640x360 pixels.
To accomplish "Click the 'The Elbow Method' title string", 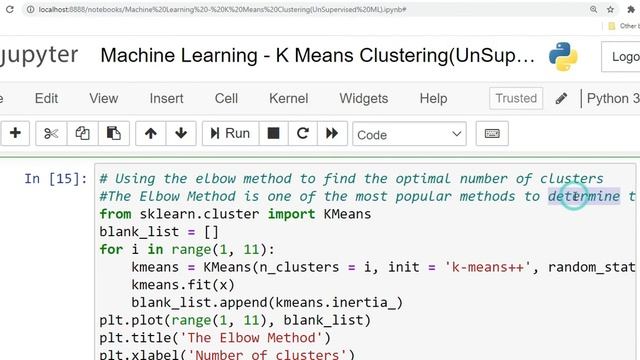I will 252,338.
